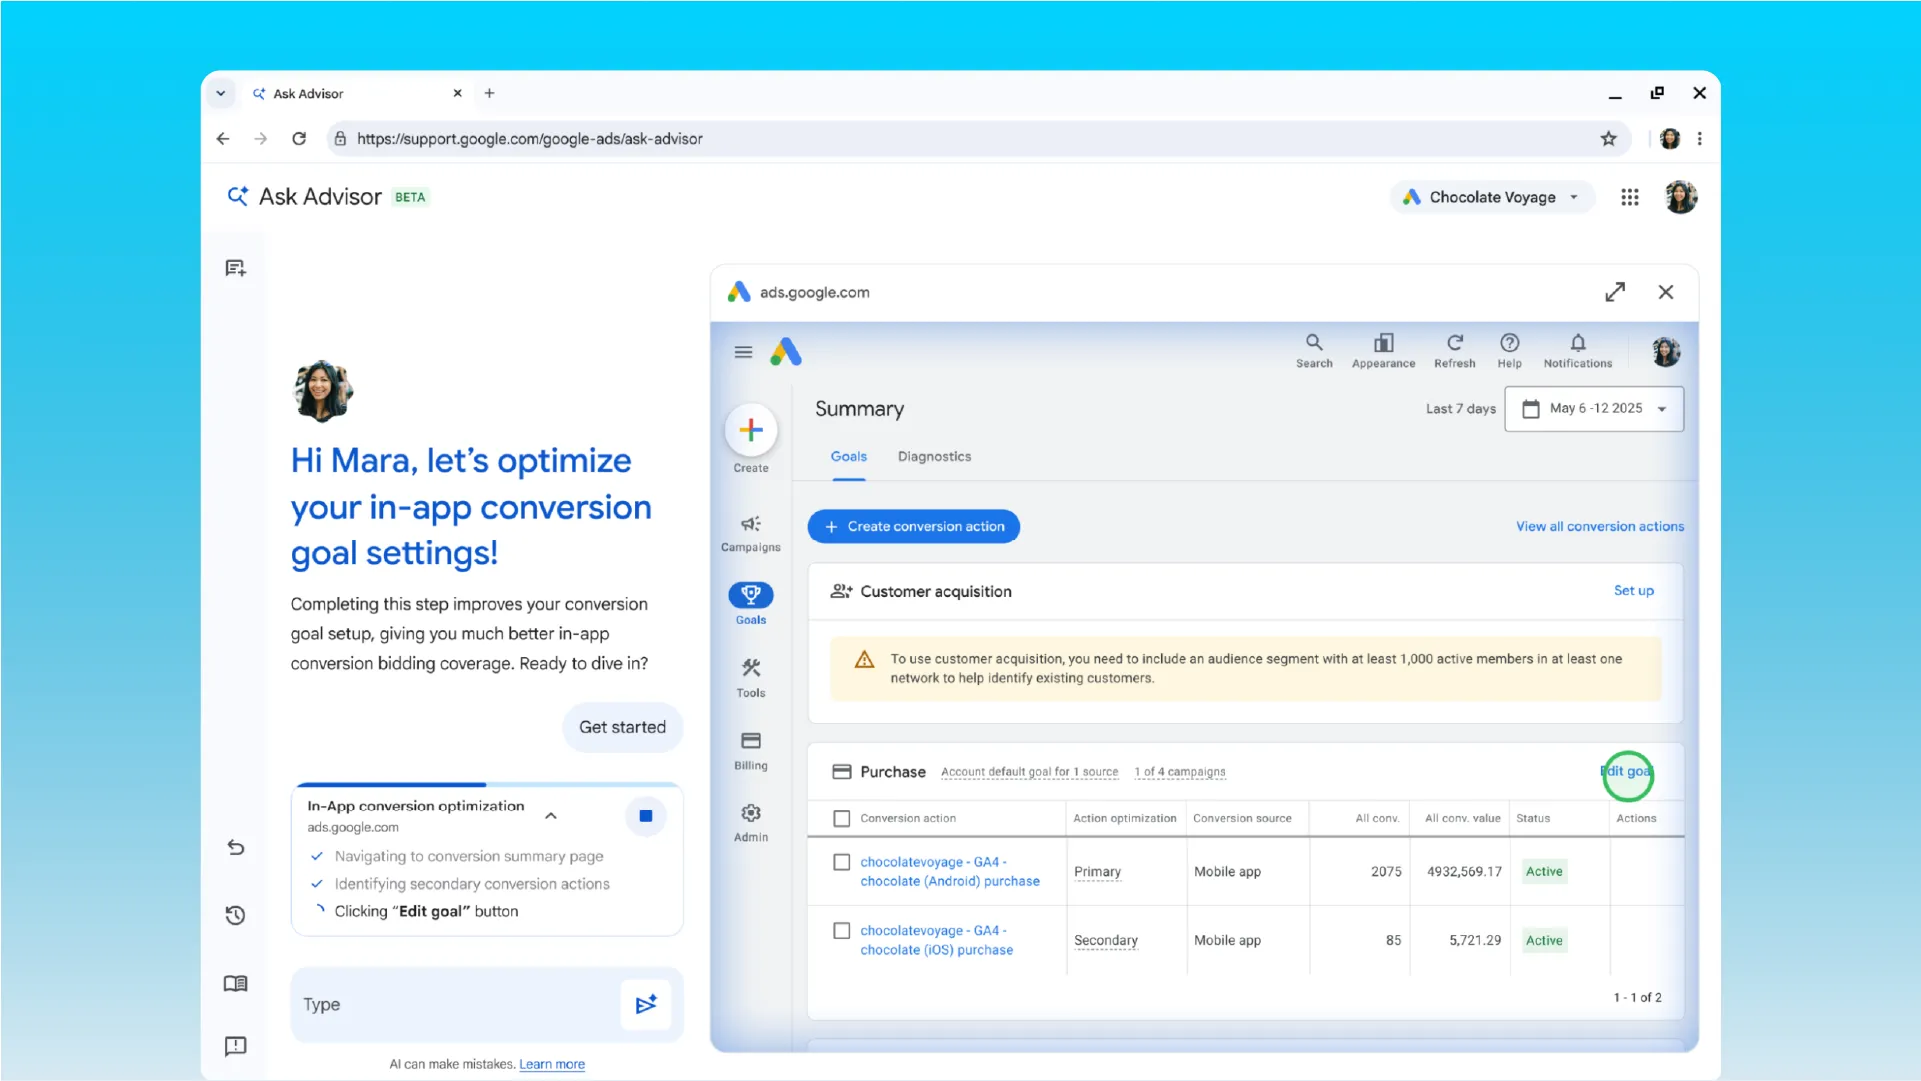
Task: Open Campaigns in the Ads sidebar
Action: pos(751,534)
